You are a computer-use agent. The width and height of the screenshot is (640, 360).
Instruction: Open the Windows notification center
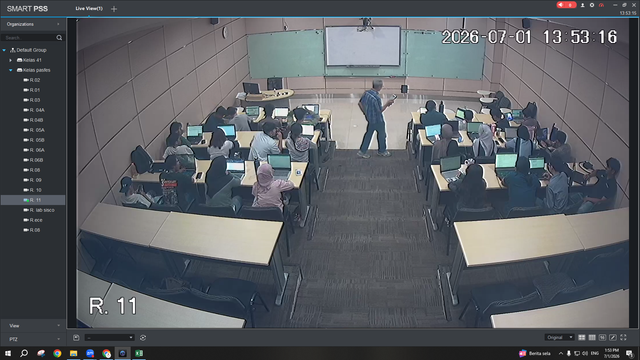click(x=629, y=353)
